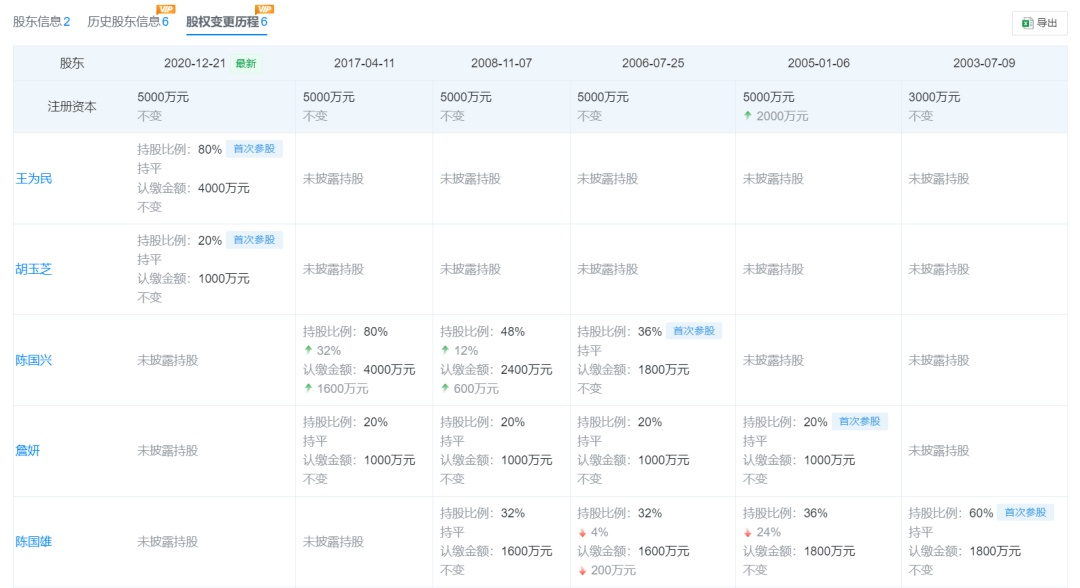Viewport: 1080px width, 588px height.
Task: Click the VIP badge above 股权变更历程
Action: pos(264,9)
